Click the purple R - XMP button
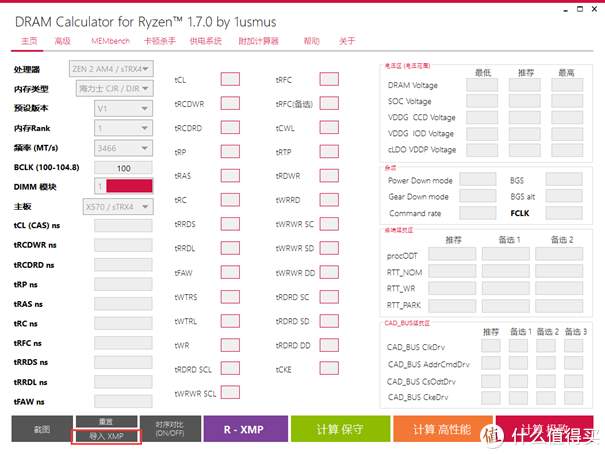This screenshot has height=454, width=605. [246, 429]
